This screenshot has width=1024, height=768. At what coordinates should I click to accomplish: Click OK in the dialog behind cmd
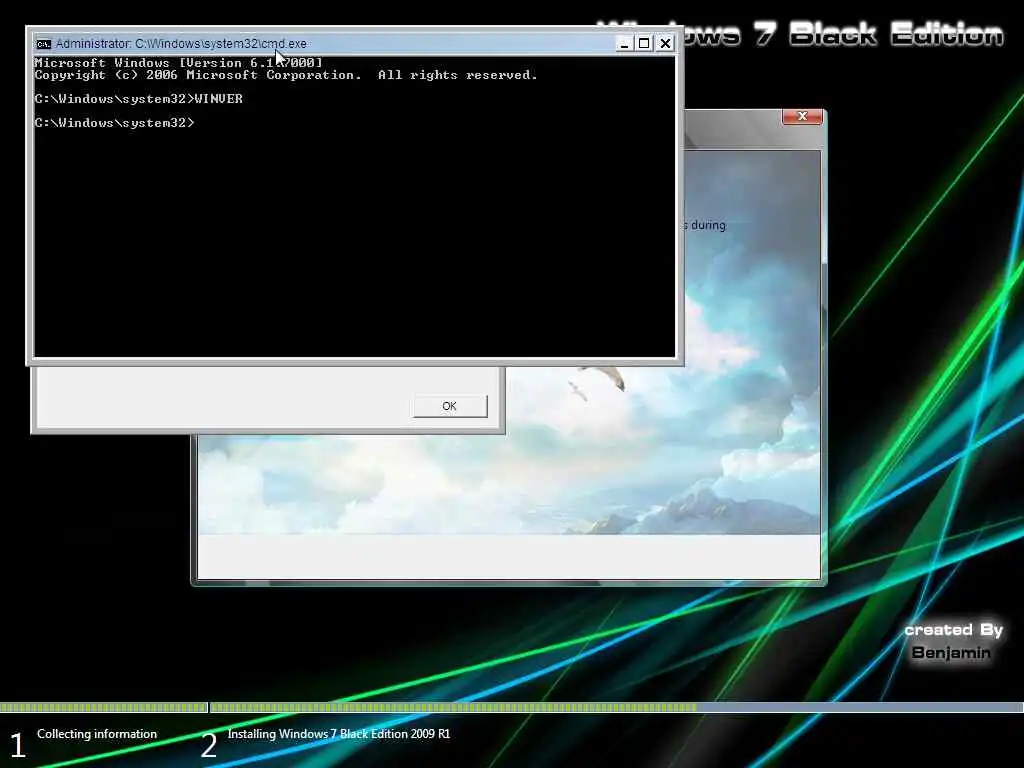(449, 406)
